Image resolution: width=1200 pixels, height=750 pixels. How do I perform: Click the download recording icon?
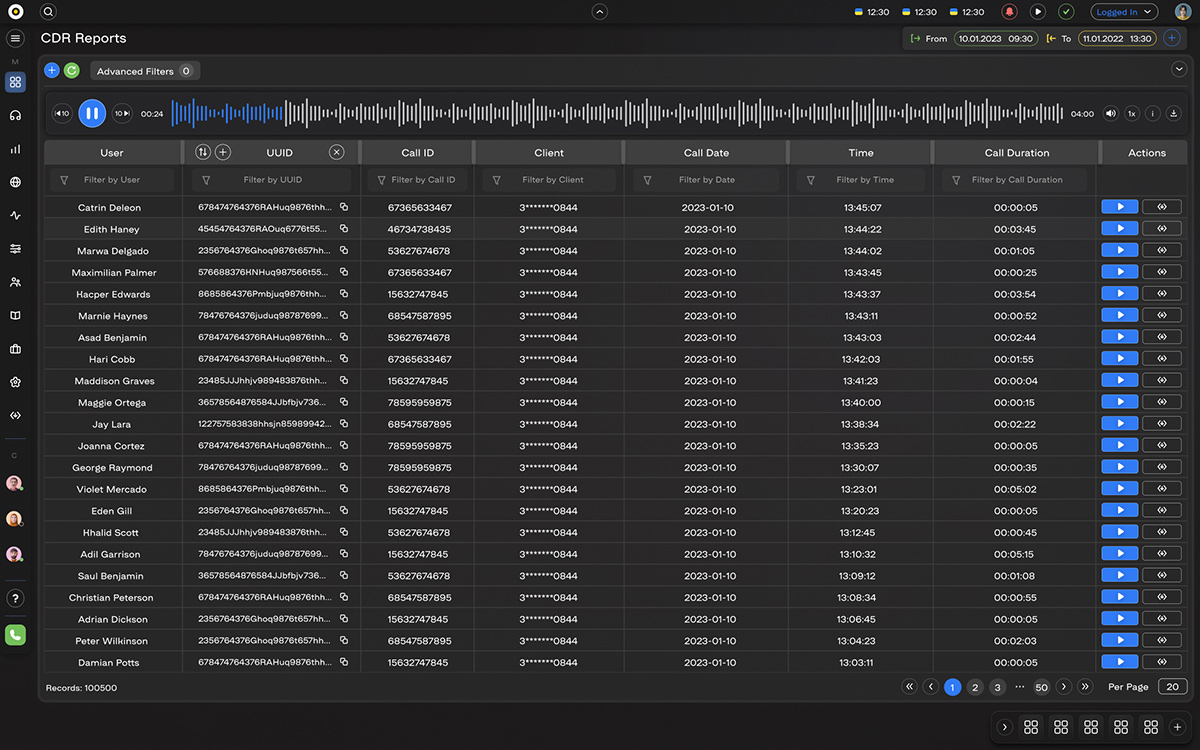(1173, 114)
